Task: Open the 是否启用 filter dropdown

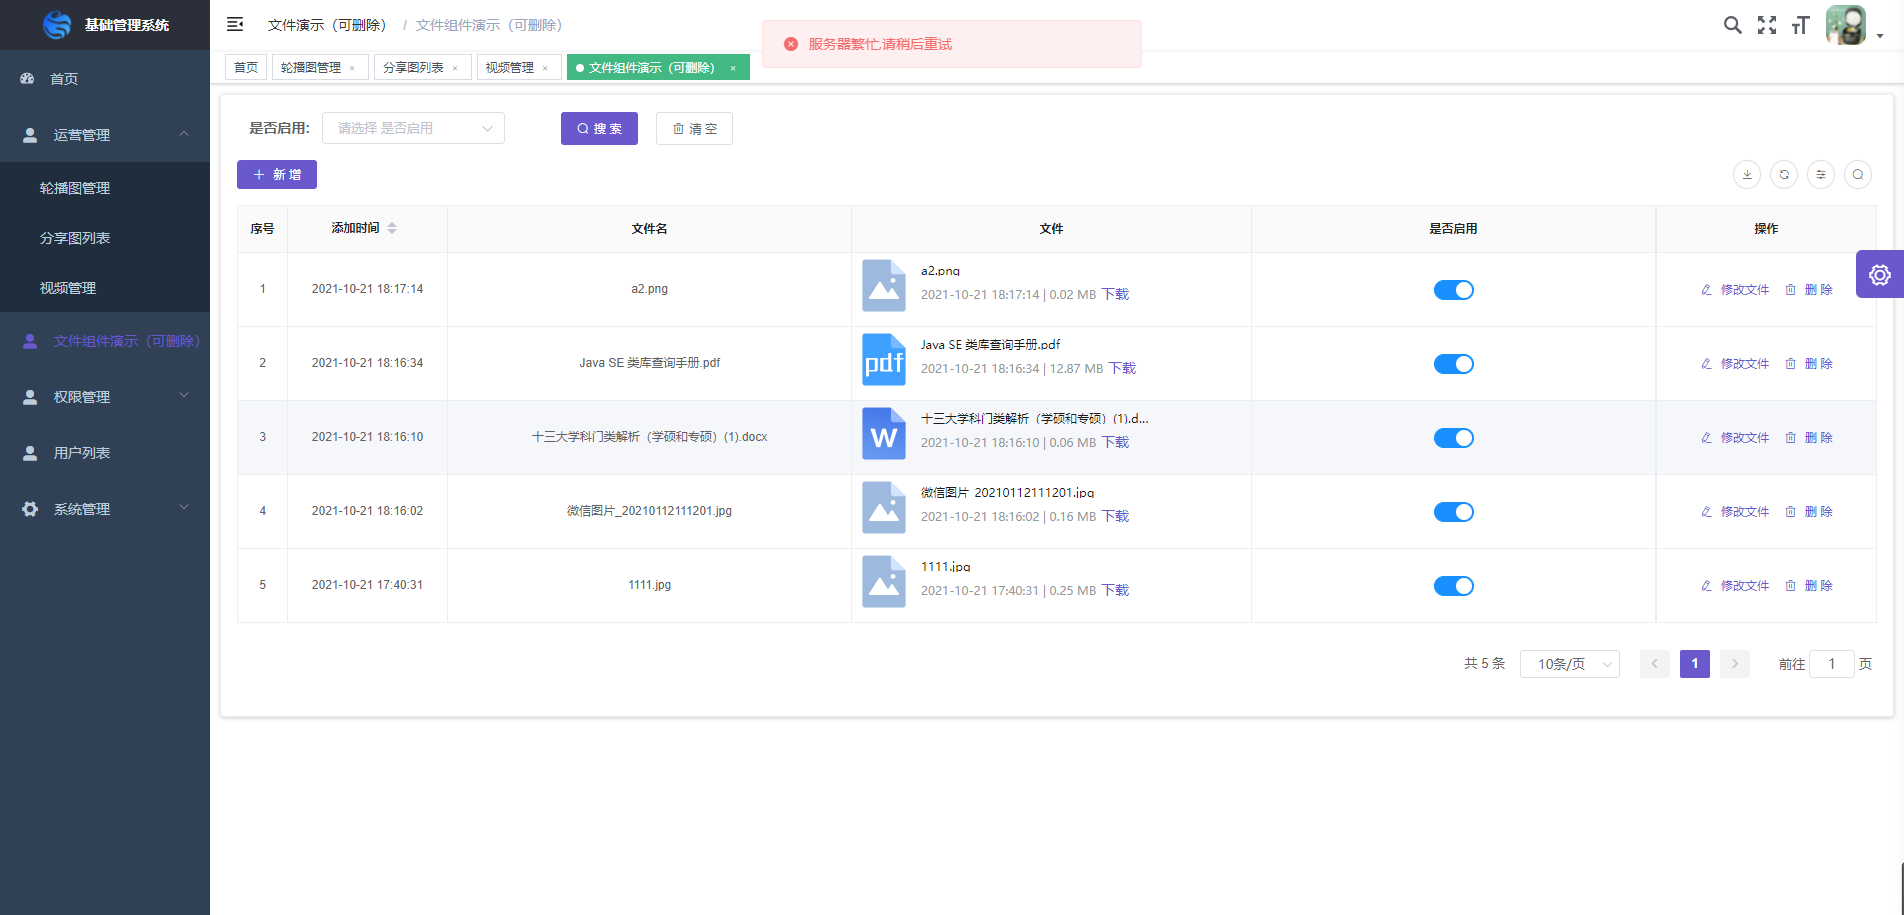Action: pyautogui.click(x=413, y=128)
